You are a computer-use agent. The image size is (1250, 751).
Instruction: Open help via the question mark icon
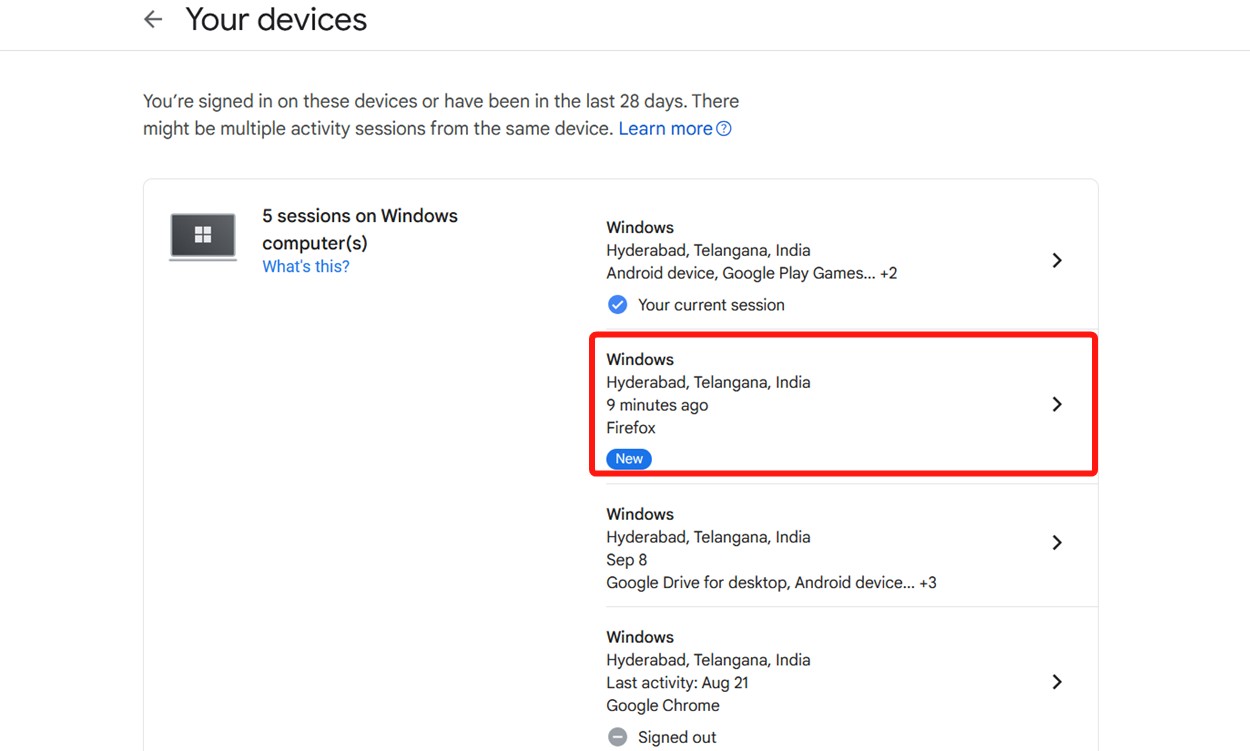(724, 128)
